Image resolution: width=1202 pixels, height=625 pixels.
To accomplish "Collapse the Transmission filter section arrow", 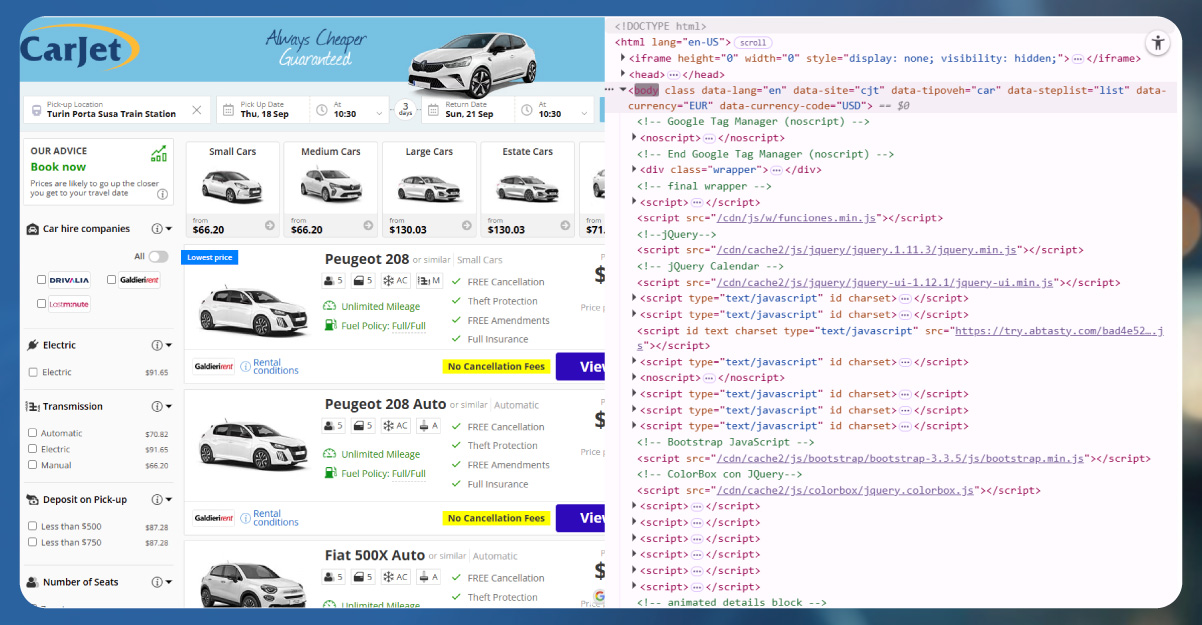I will click(x=169, y=407).
